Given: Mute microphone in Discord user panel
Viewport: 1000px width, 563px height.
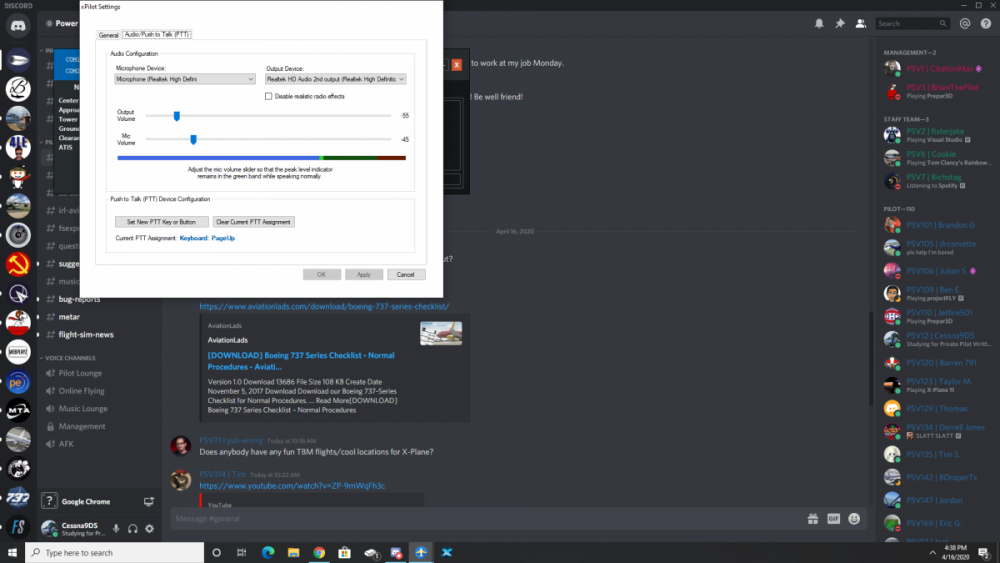Looking at the screenshot, I should coord(116,529).
